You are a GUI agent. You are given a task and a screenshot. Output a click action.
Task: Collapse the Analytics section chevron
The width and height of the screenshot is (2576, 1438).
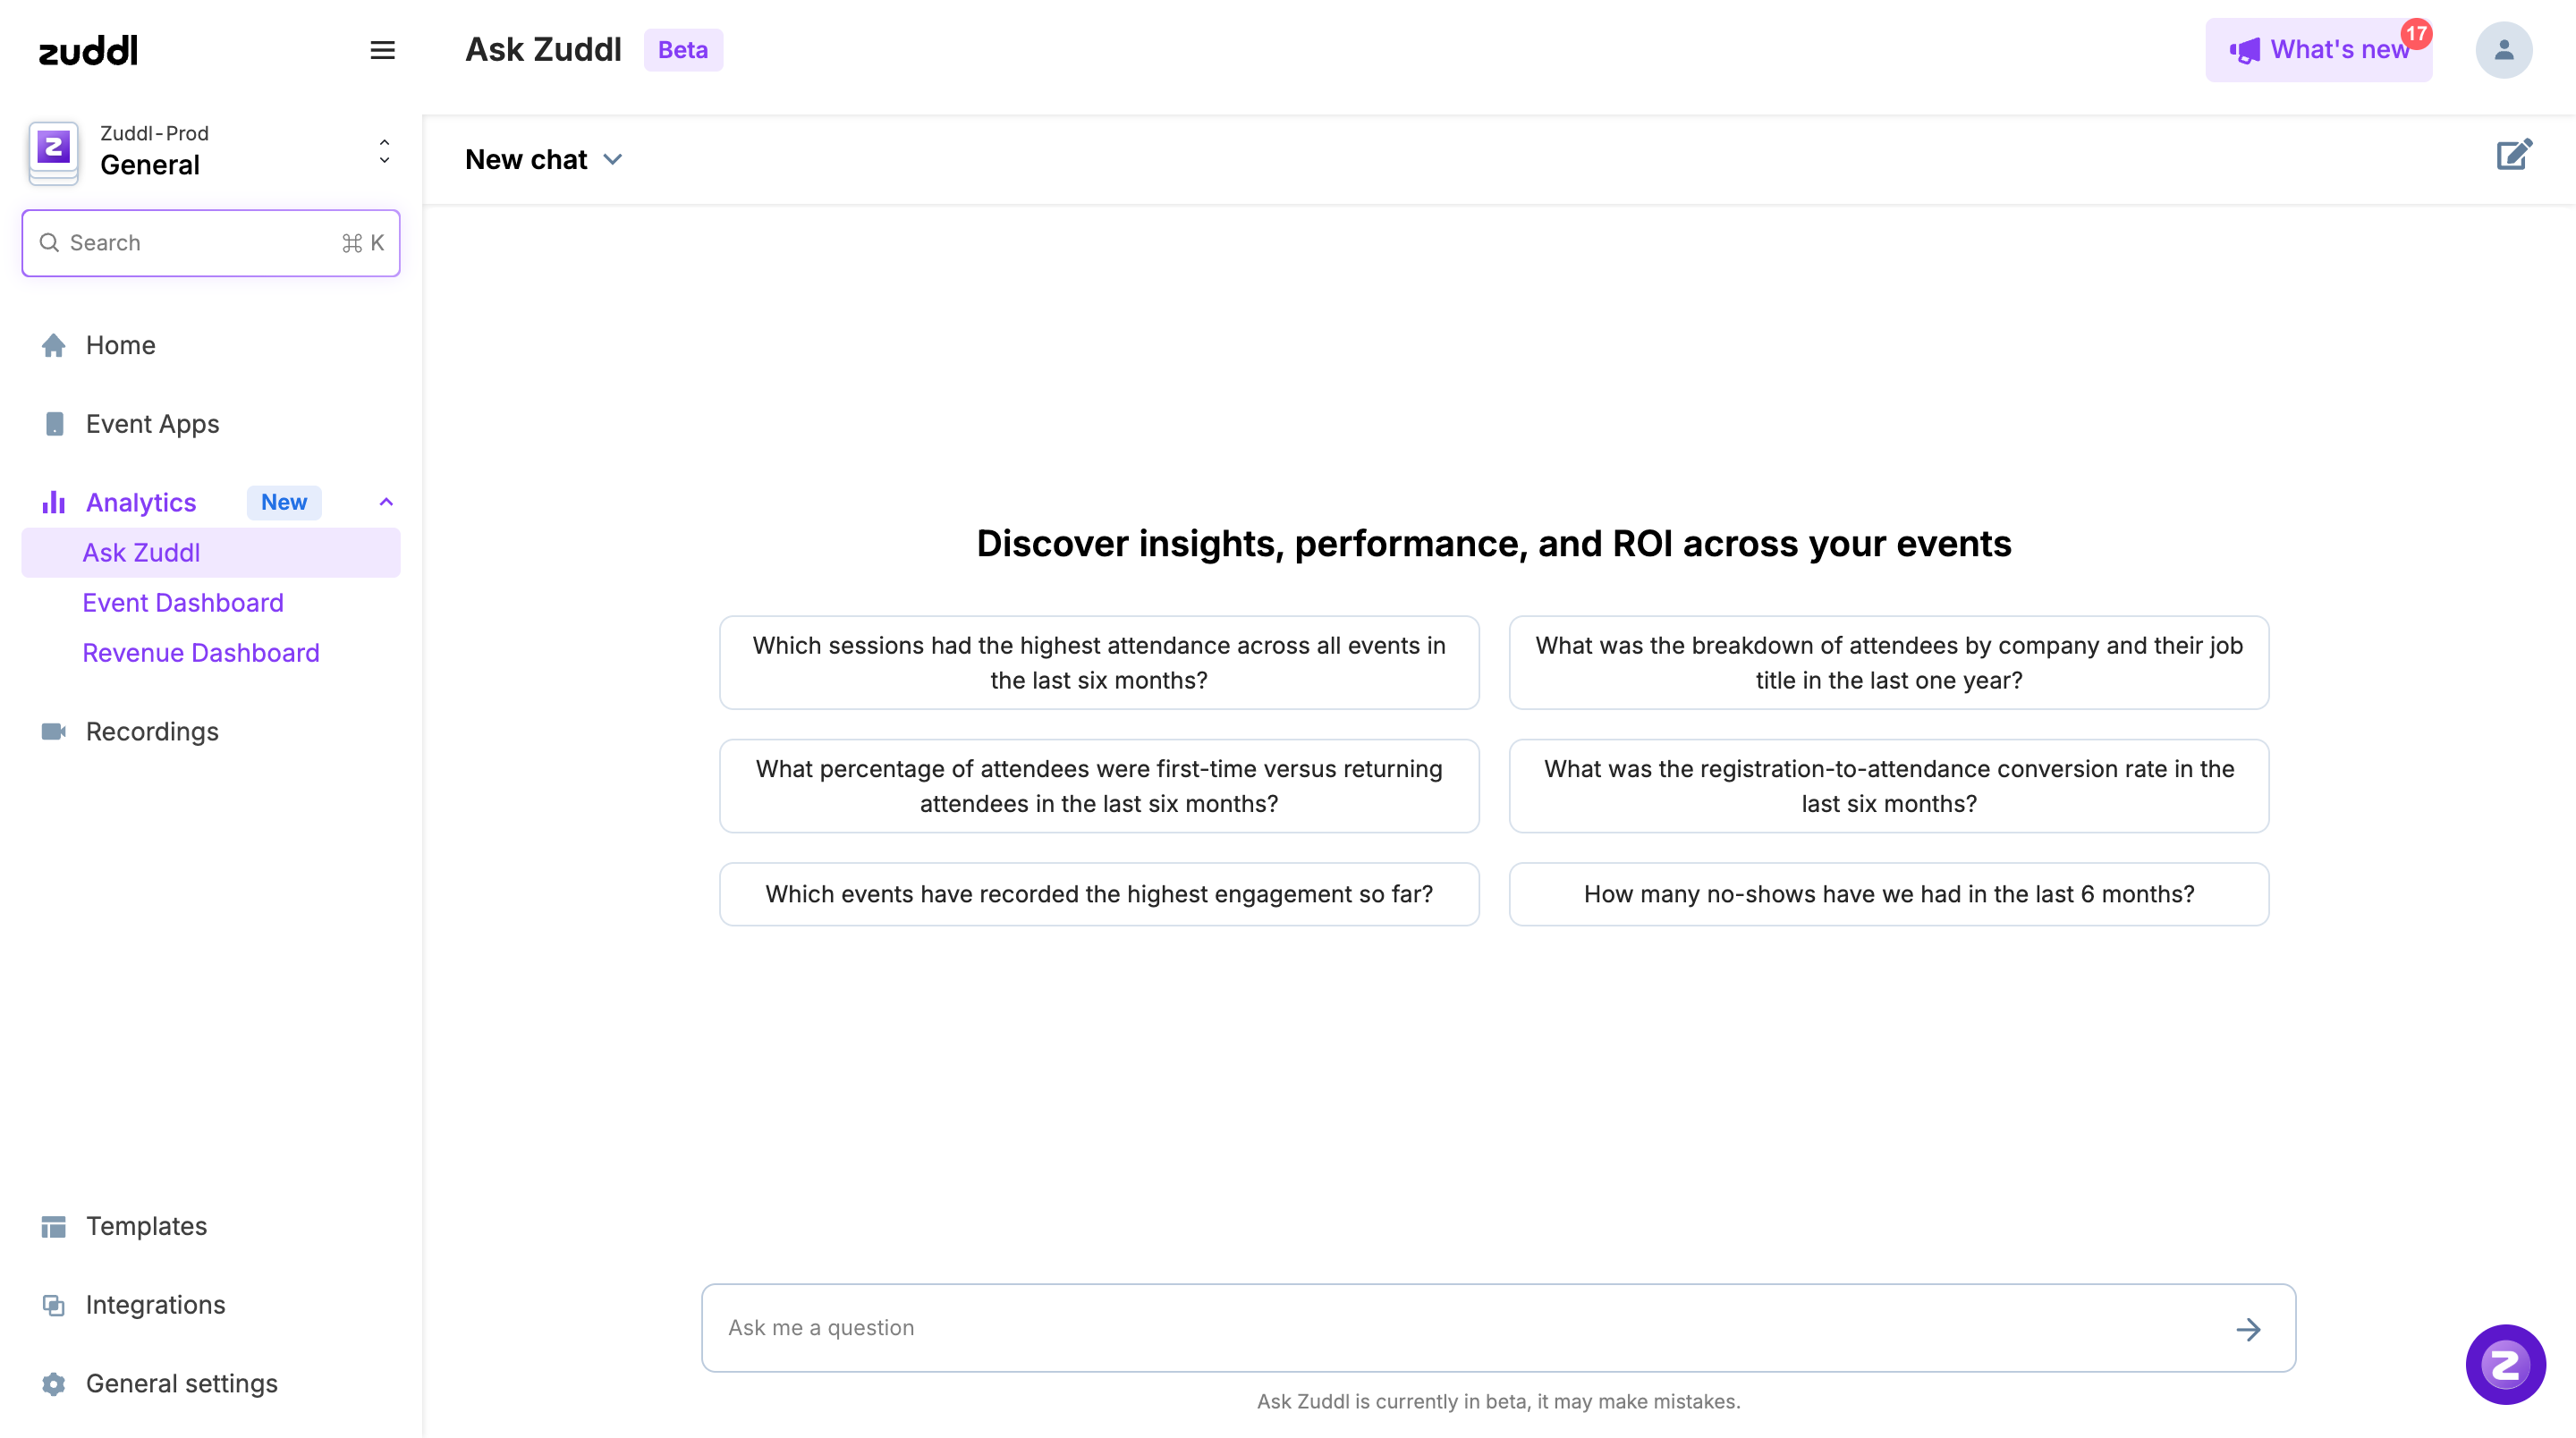pyautogui.click(x=386, y=502)
